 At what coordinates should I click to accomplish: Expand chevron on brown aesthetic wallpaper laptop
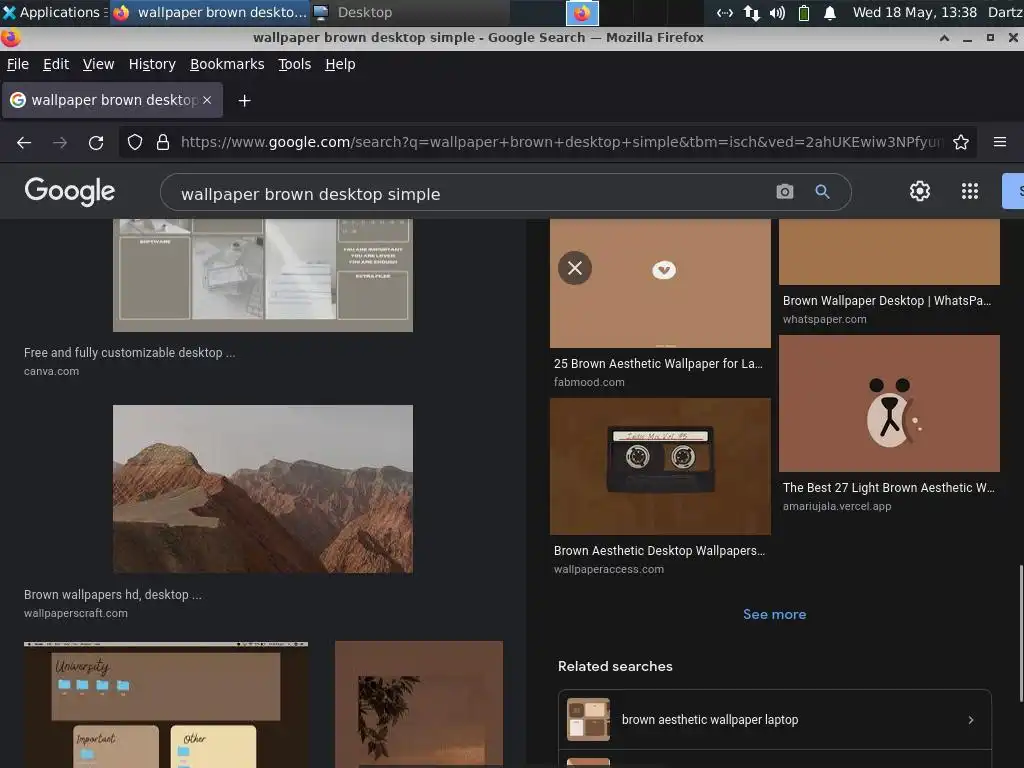coord(971,720)
